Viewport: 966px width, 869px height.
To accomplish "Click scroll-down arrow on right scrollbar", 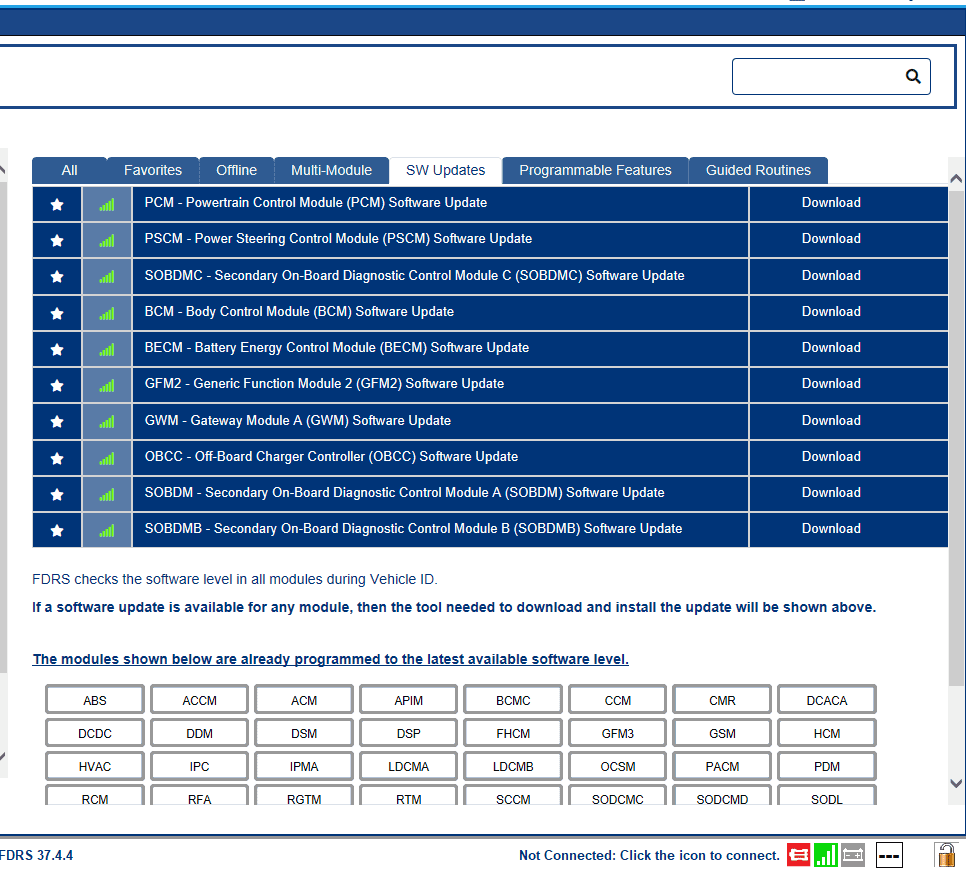I will pos(956,783).
